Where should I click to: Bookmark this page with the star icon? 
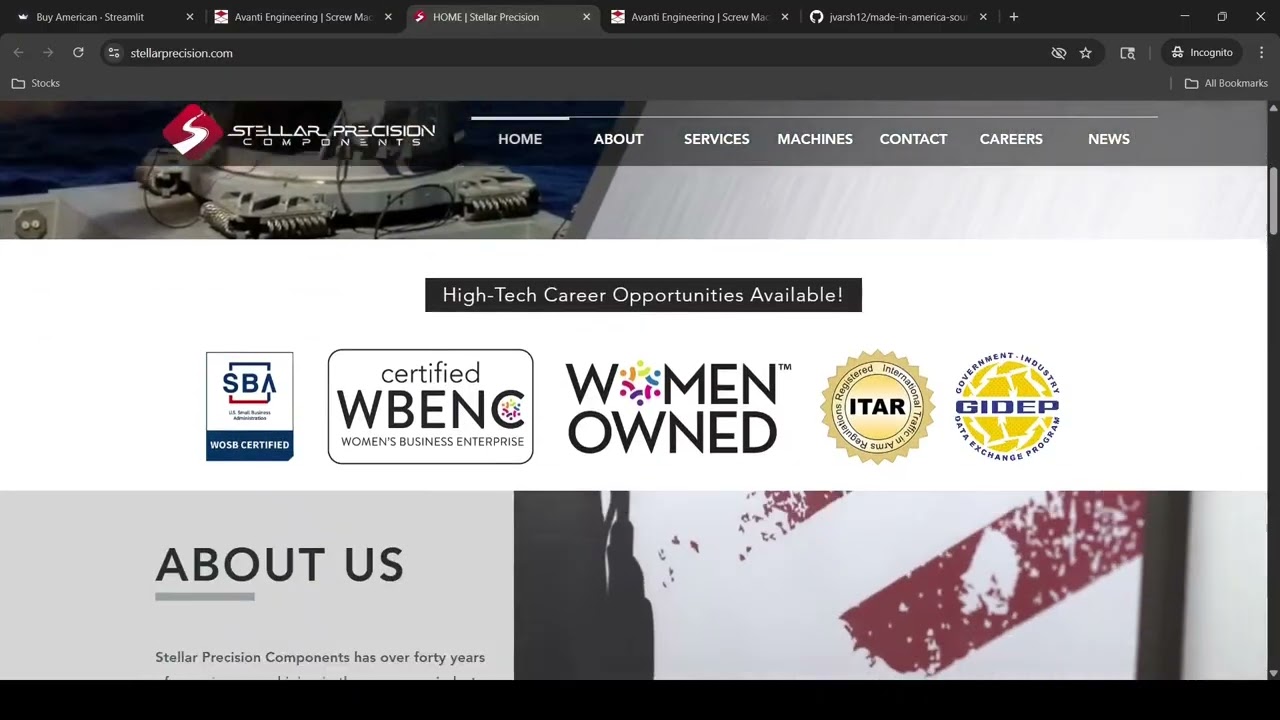1085,53
